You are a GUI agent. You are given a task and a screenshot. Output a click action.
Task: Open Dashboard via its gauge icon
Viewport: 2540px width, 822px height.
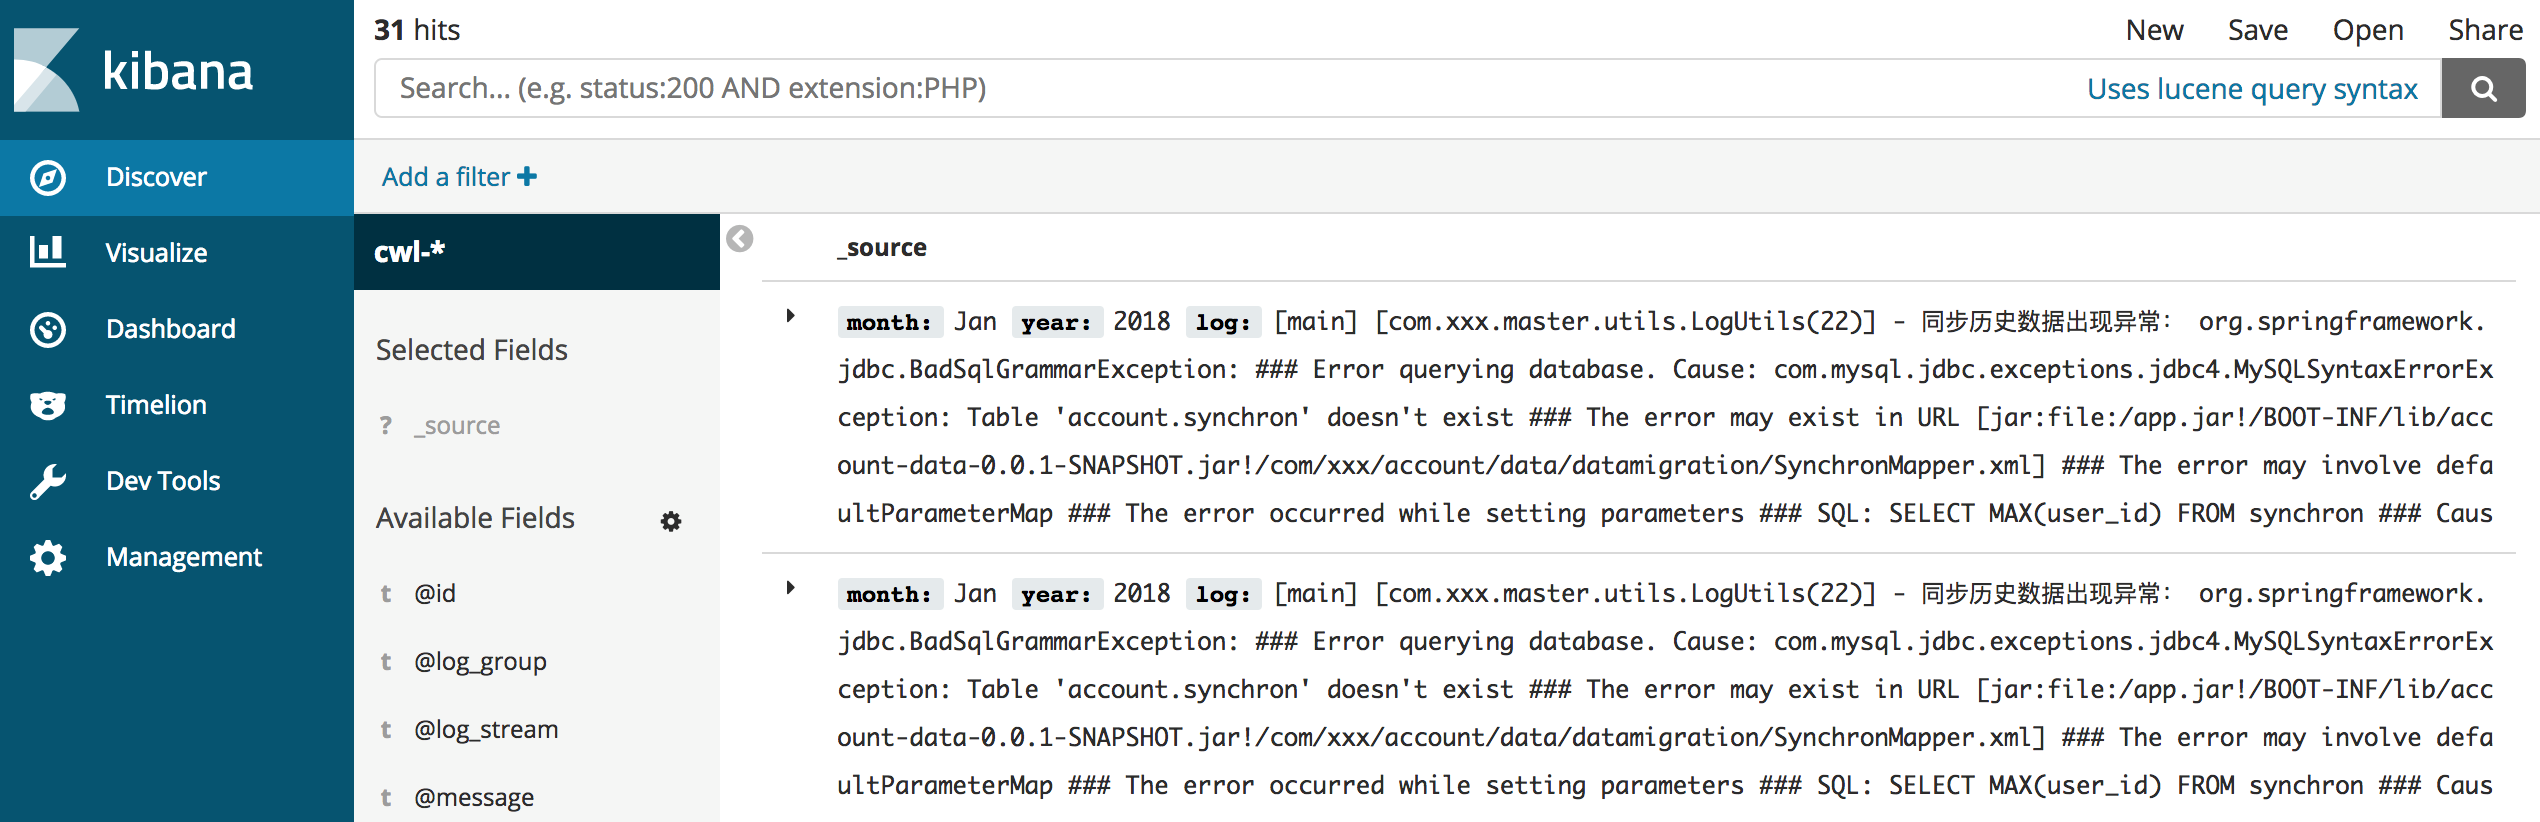point(48,329)
